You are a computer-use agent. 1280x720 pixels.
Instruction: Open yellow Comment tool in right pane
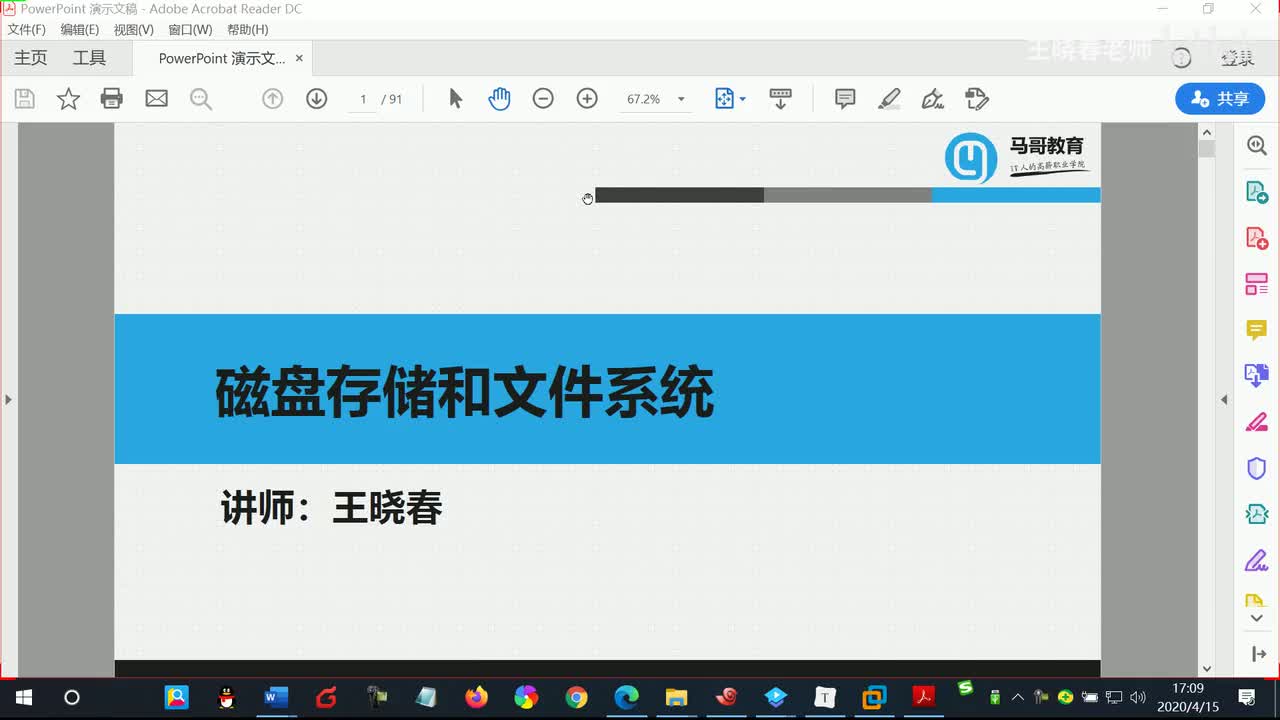click(x=1257, y=330)
